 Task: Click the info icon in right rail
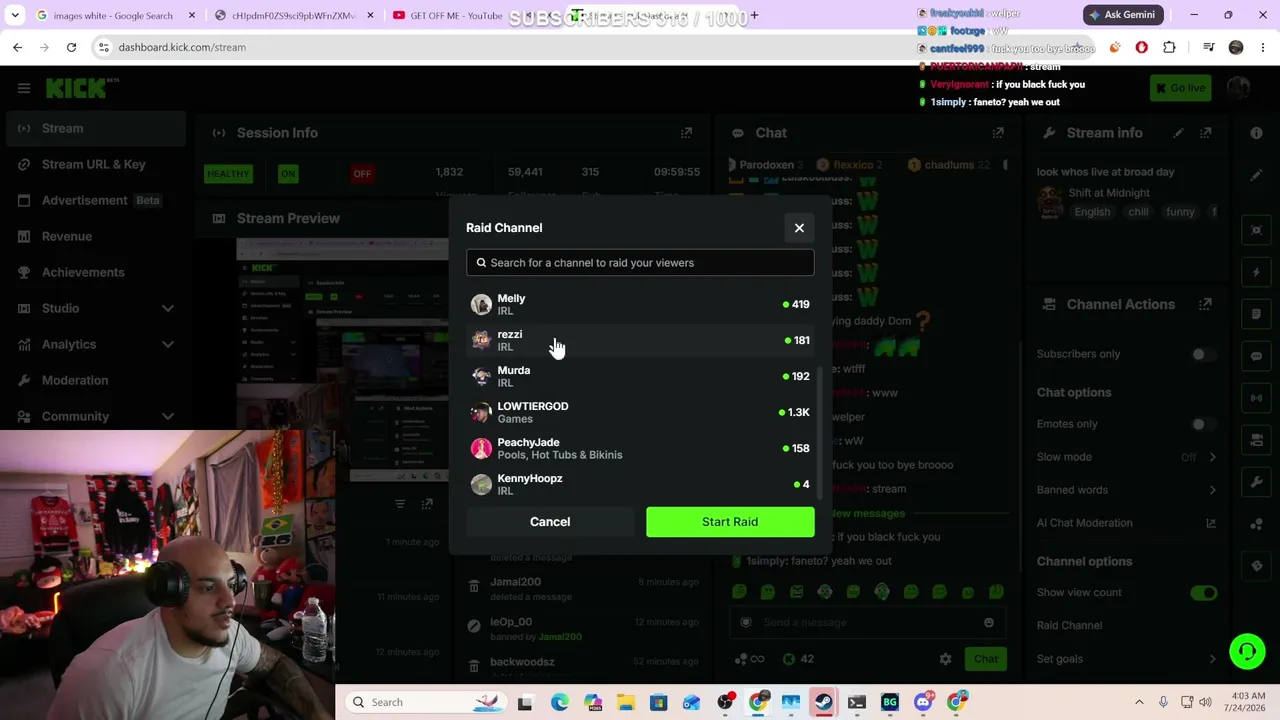click(1256, 133)
